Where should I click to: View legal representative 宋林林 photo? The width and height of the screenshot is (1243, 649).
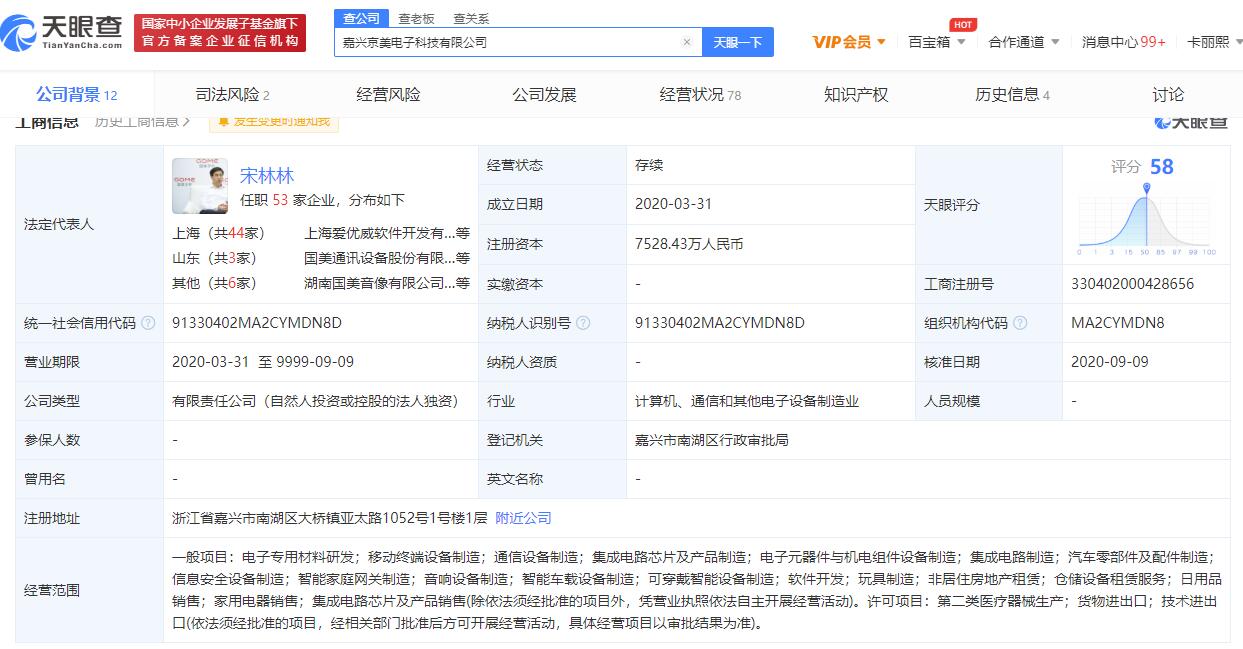[200, 186]
